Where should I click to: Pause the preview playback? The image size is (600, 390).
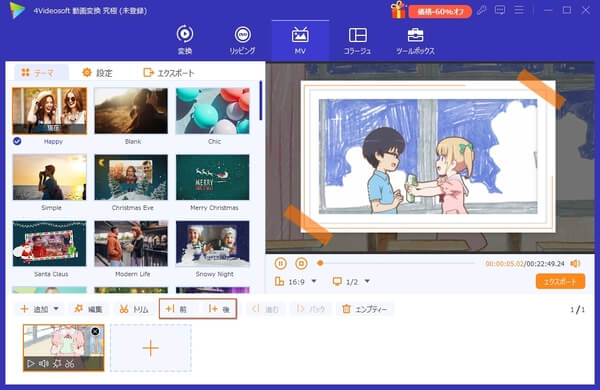click(280, 263)
